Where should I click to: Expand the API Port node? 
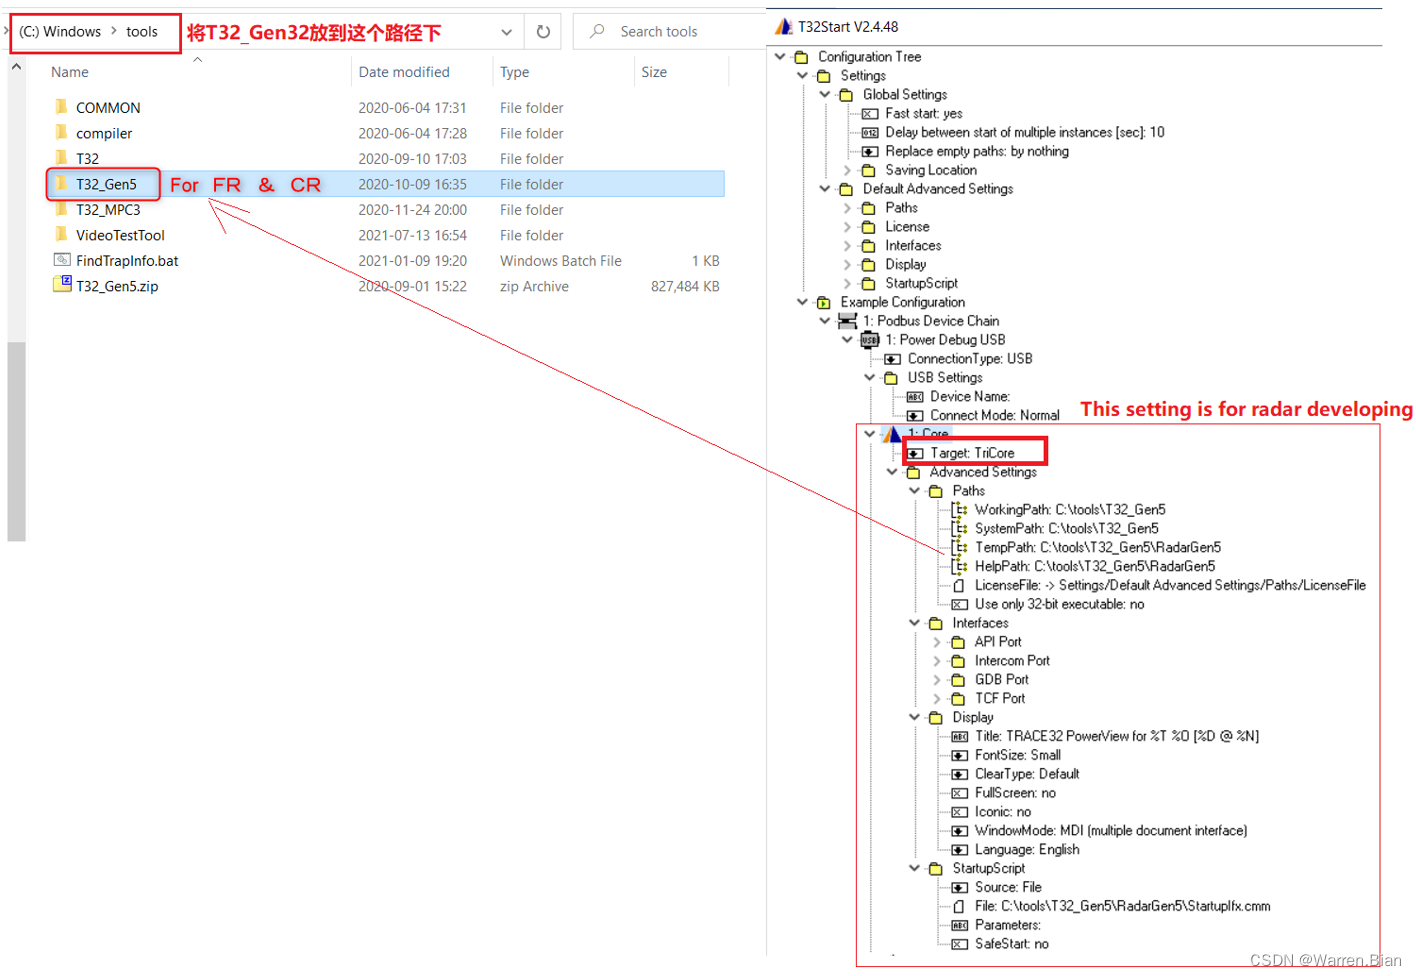[x=937, y=642]
